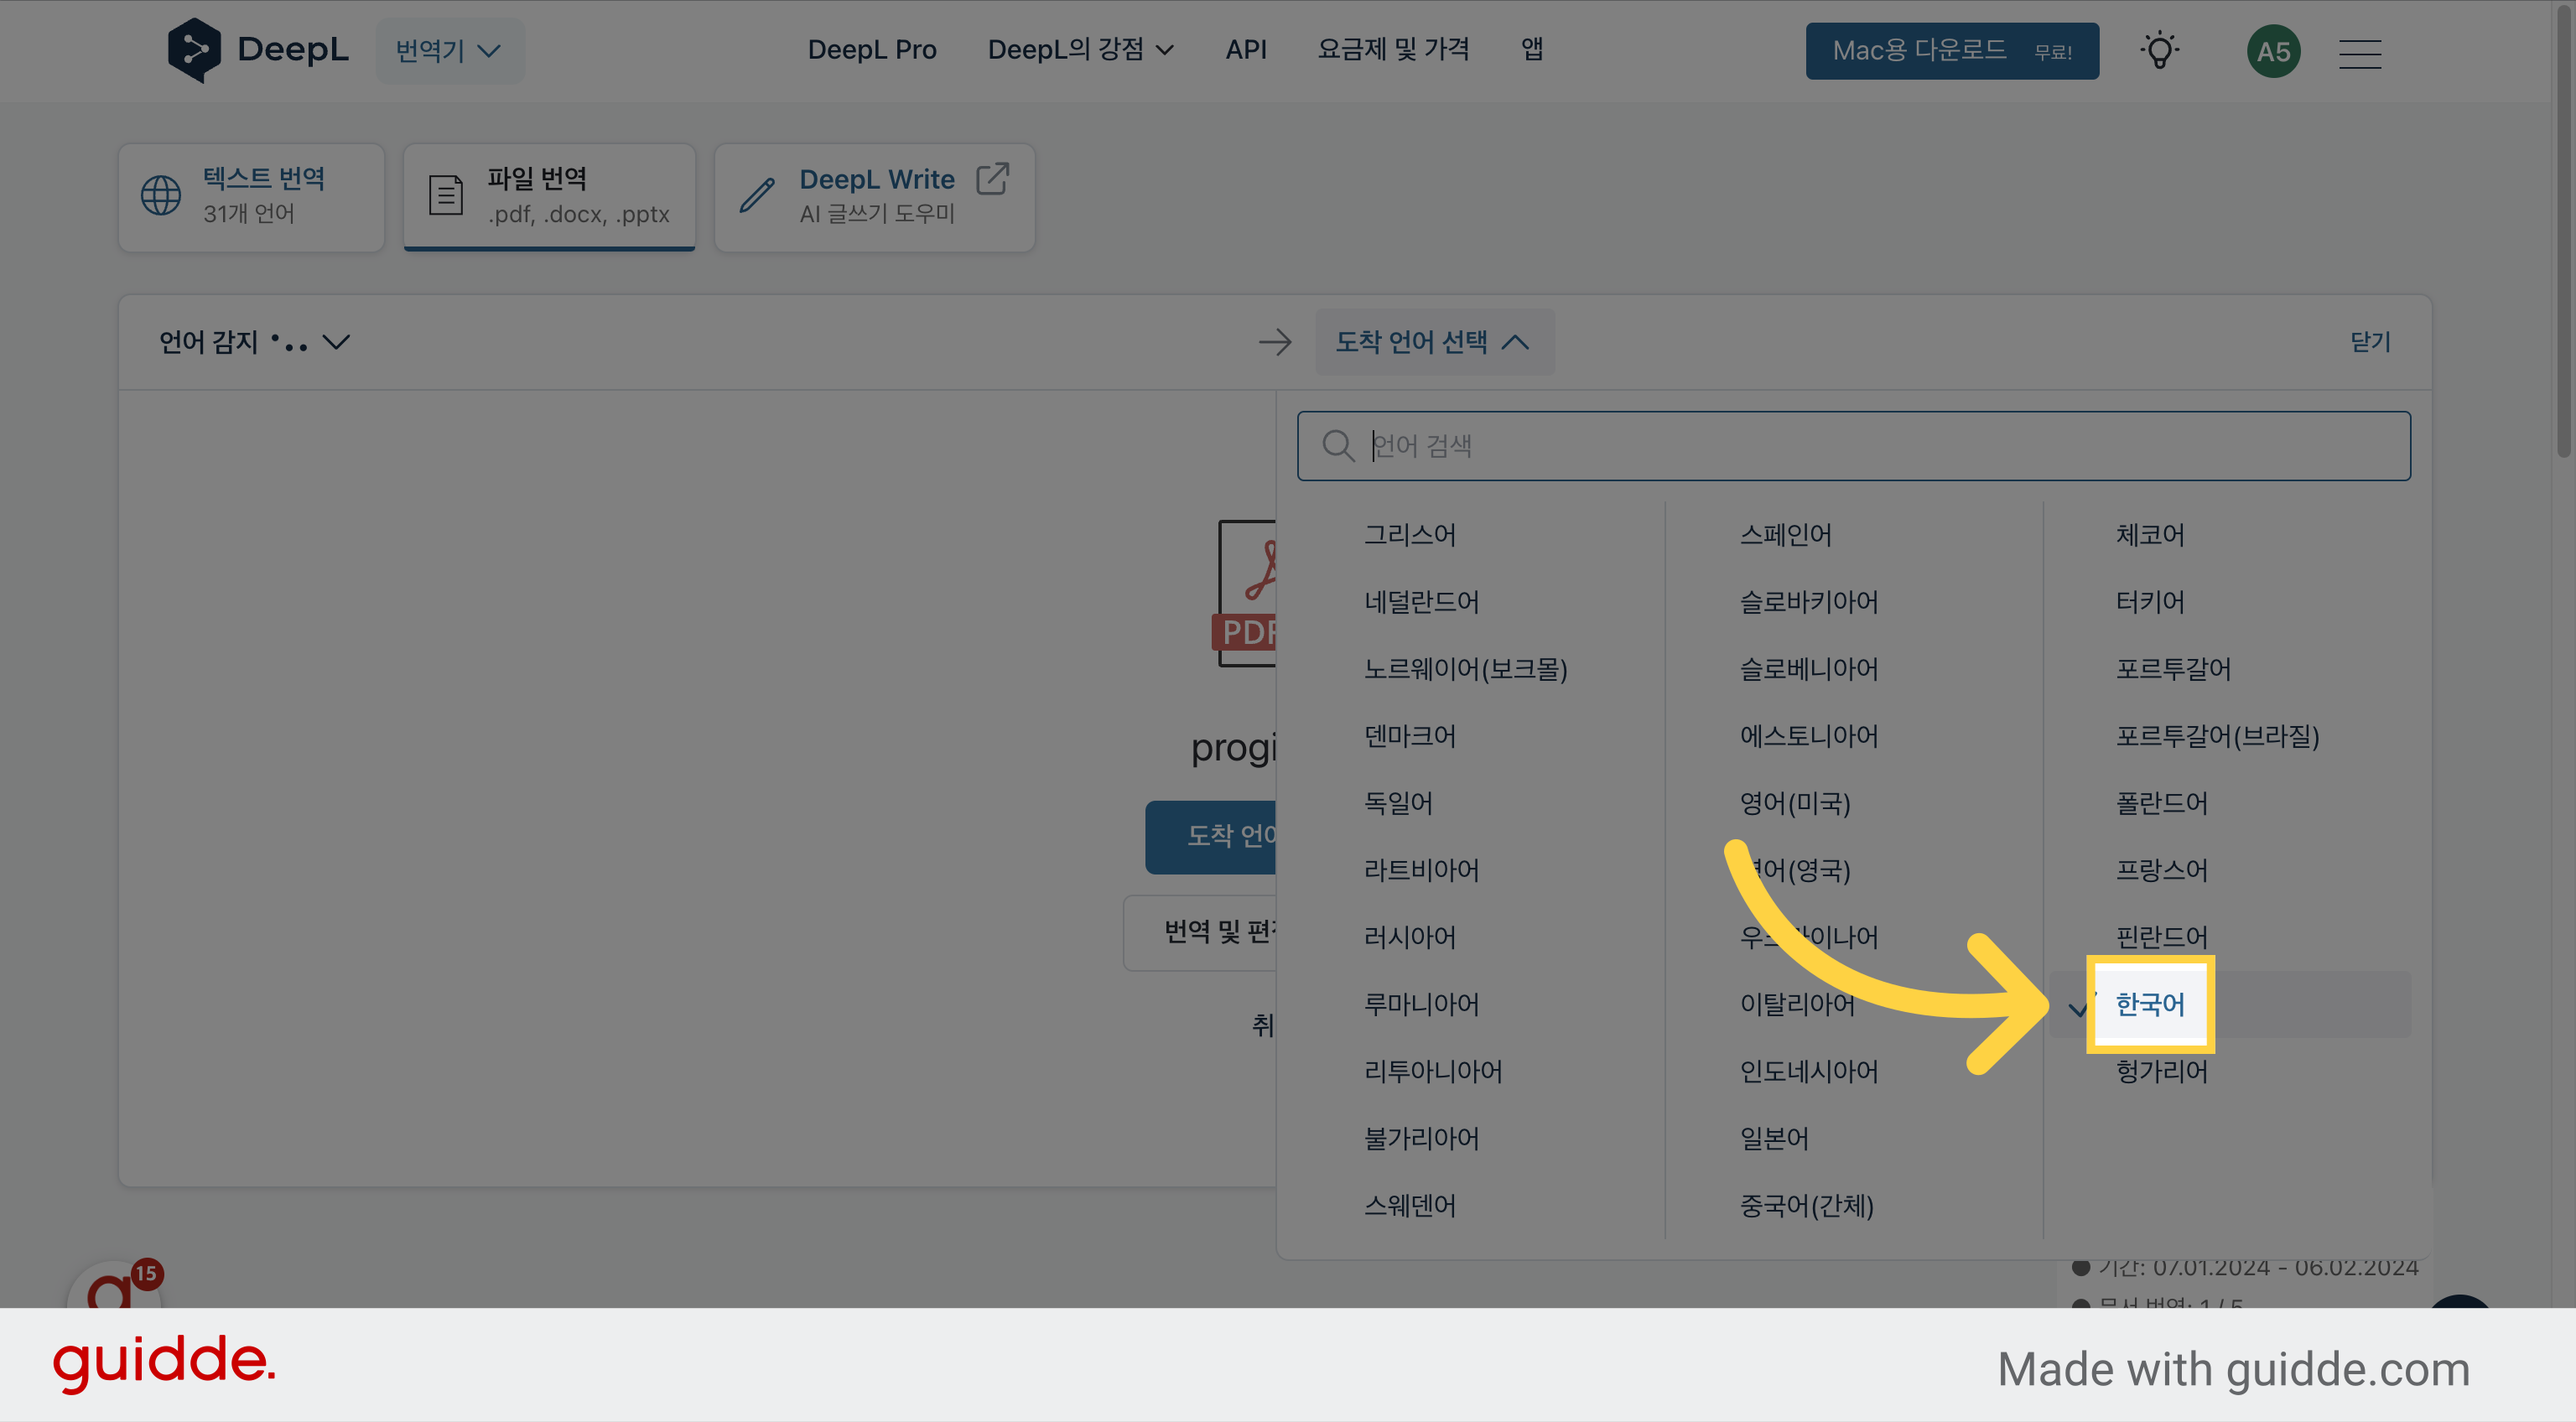Open the hamburger menu icon

(2360, 53)
